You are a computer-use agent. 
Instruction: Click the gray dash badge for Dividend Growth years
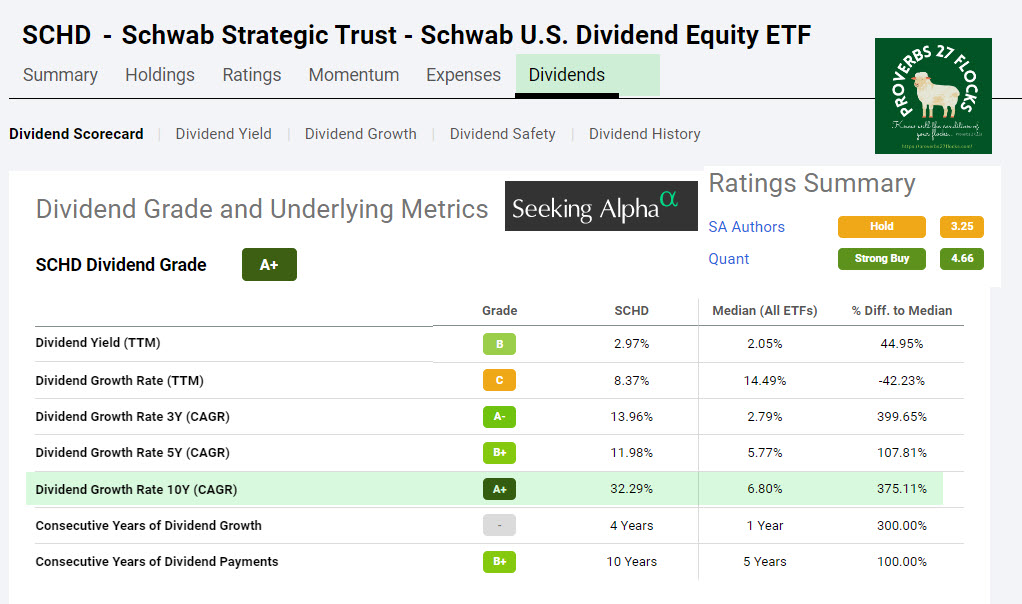point(499,526)
